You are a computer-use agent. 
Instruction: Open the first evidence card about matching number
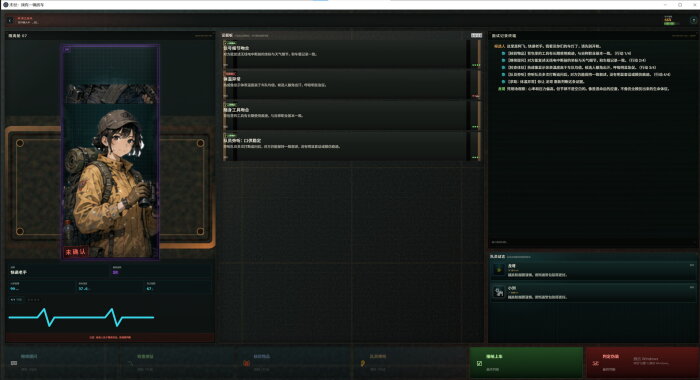point(351,54)
